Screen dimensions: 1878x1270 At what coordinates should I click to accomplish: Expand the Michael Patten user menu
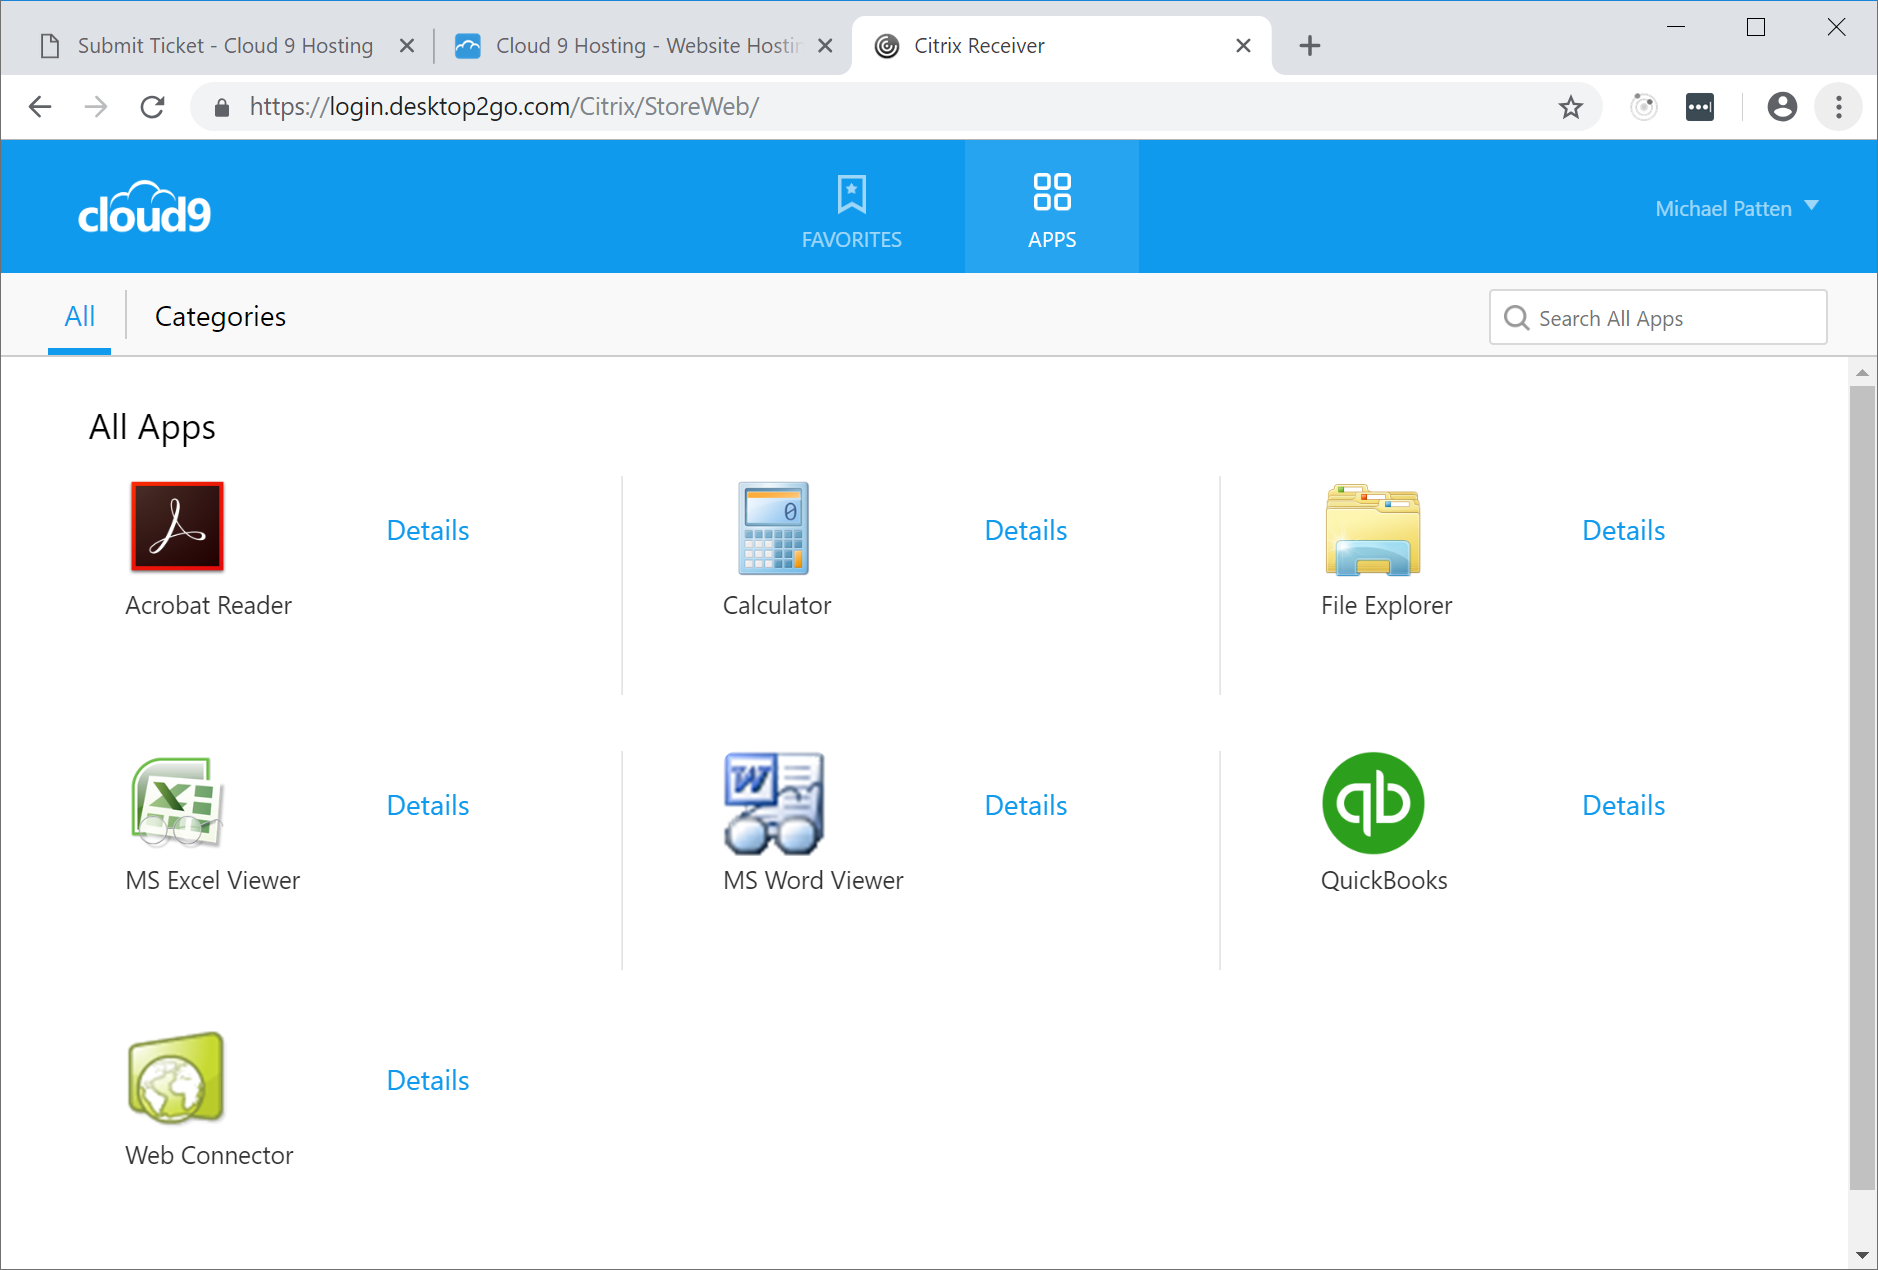click(1736, 208)
